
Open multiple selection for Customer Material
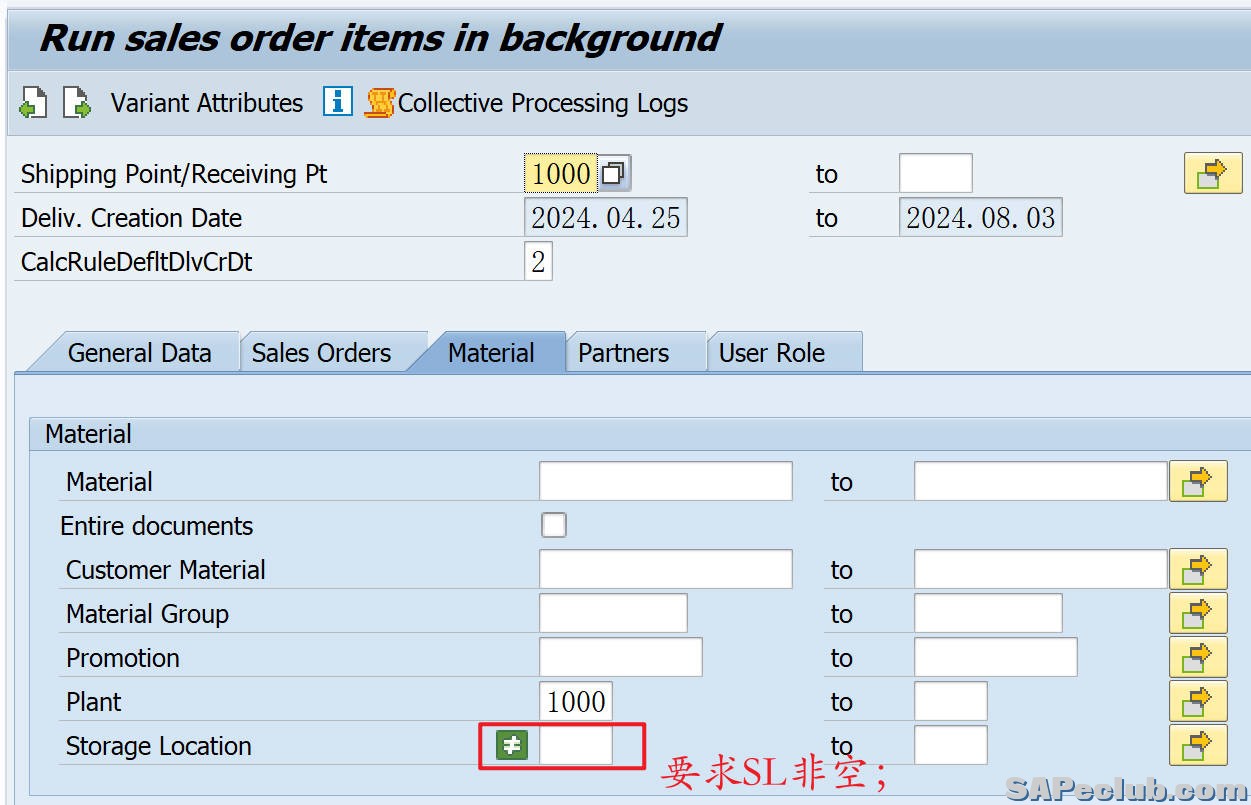pyautogui.click(x=1197, y=570)
